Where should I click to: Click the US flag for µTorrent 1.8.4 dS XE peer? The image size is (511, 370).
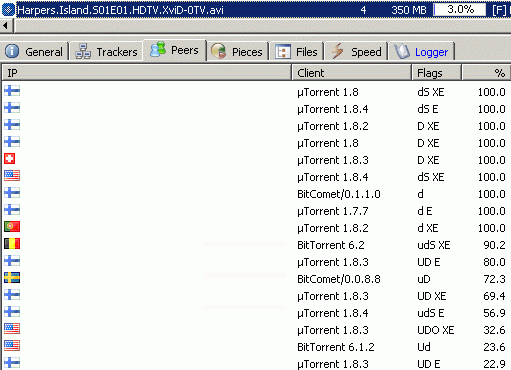coord(12,175)
